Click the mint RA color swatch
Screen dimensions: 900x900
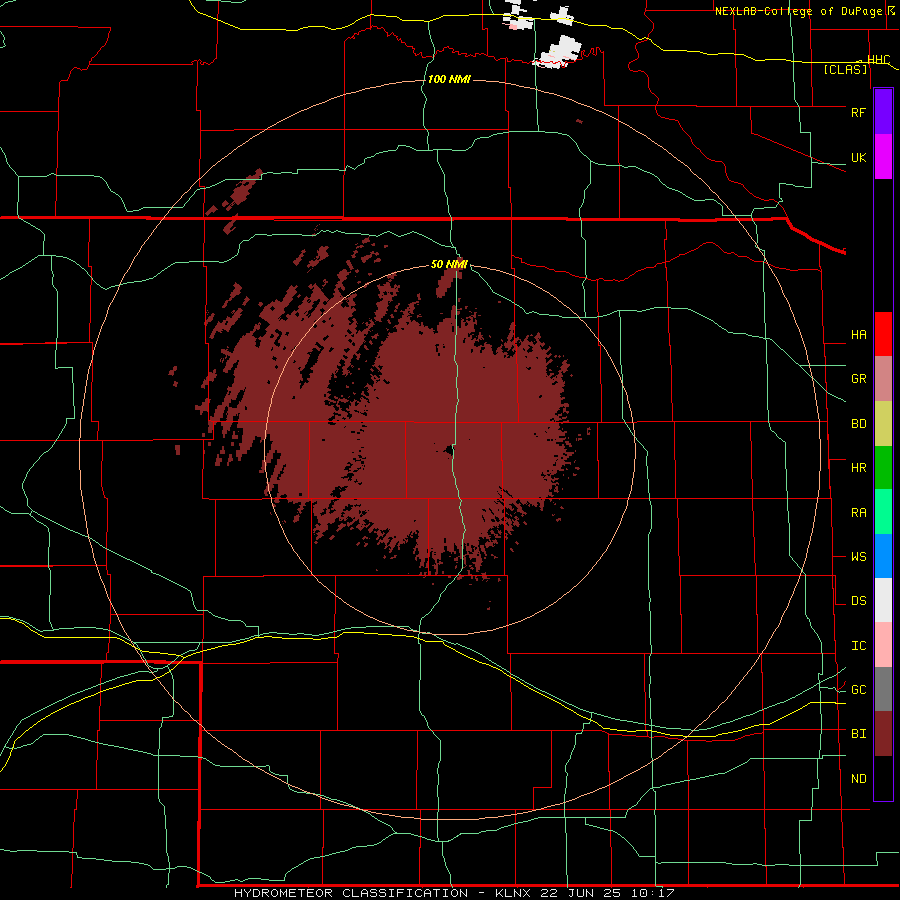click(x=883, y=512)
